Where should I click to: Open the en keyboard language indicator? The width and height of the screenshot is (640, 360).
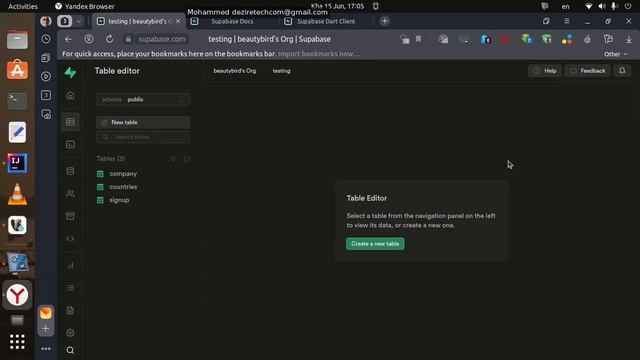[565, 6]
